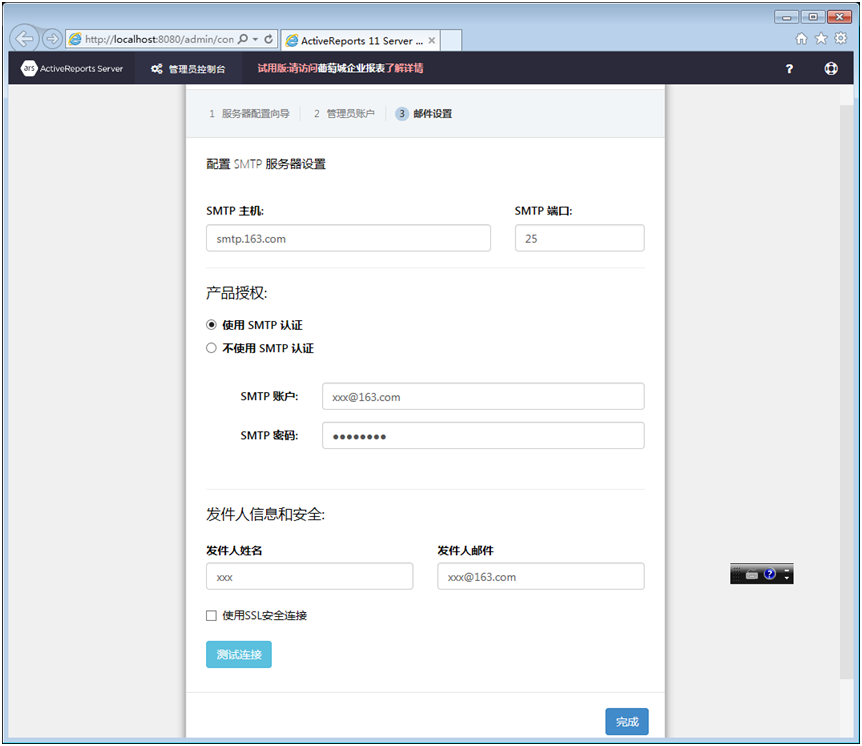This screenshot has width=862, height=746.
Task: Select the 使用 SMTP 认证 radio button
Action: (x=211, y=325)
